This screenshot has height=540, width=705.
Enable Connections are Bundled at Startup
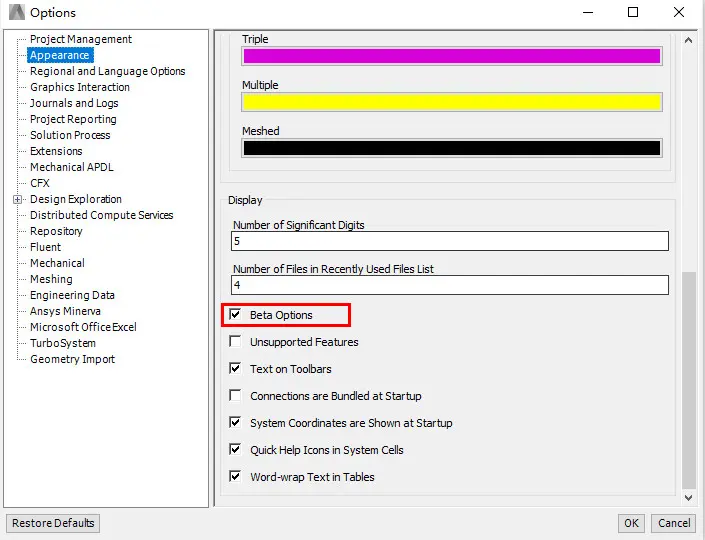point(235,396)
